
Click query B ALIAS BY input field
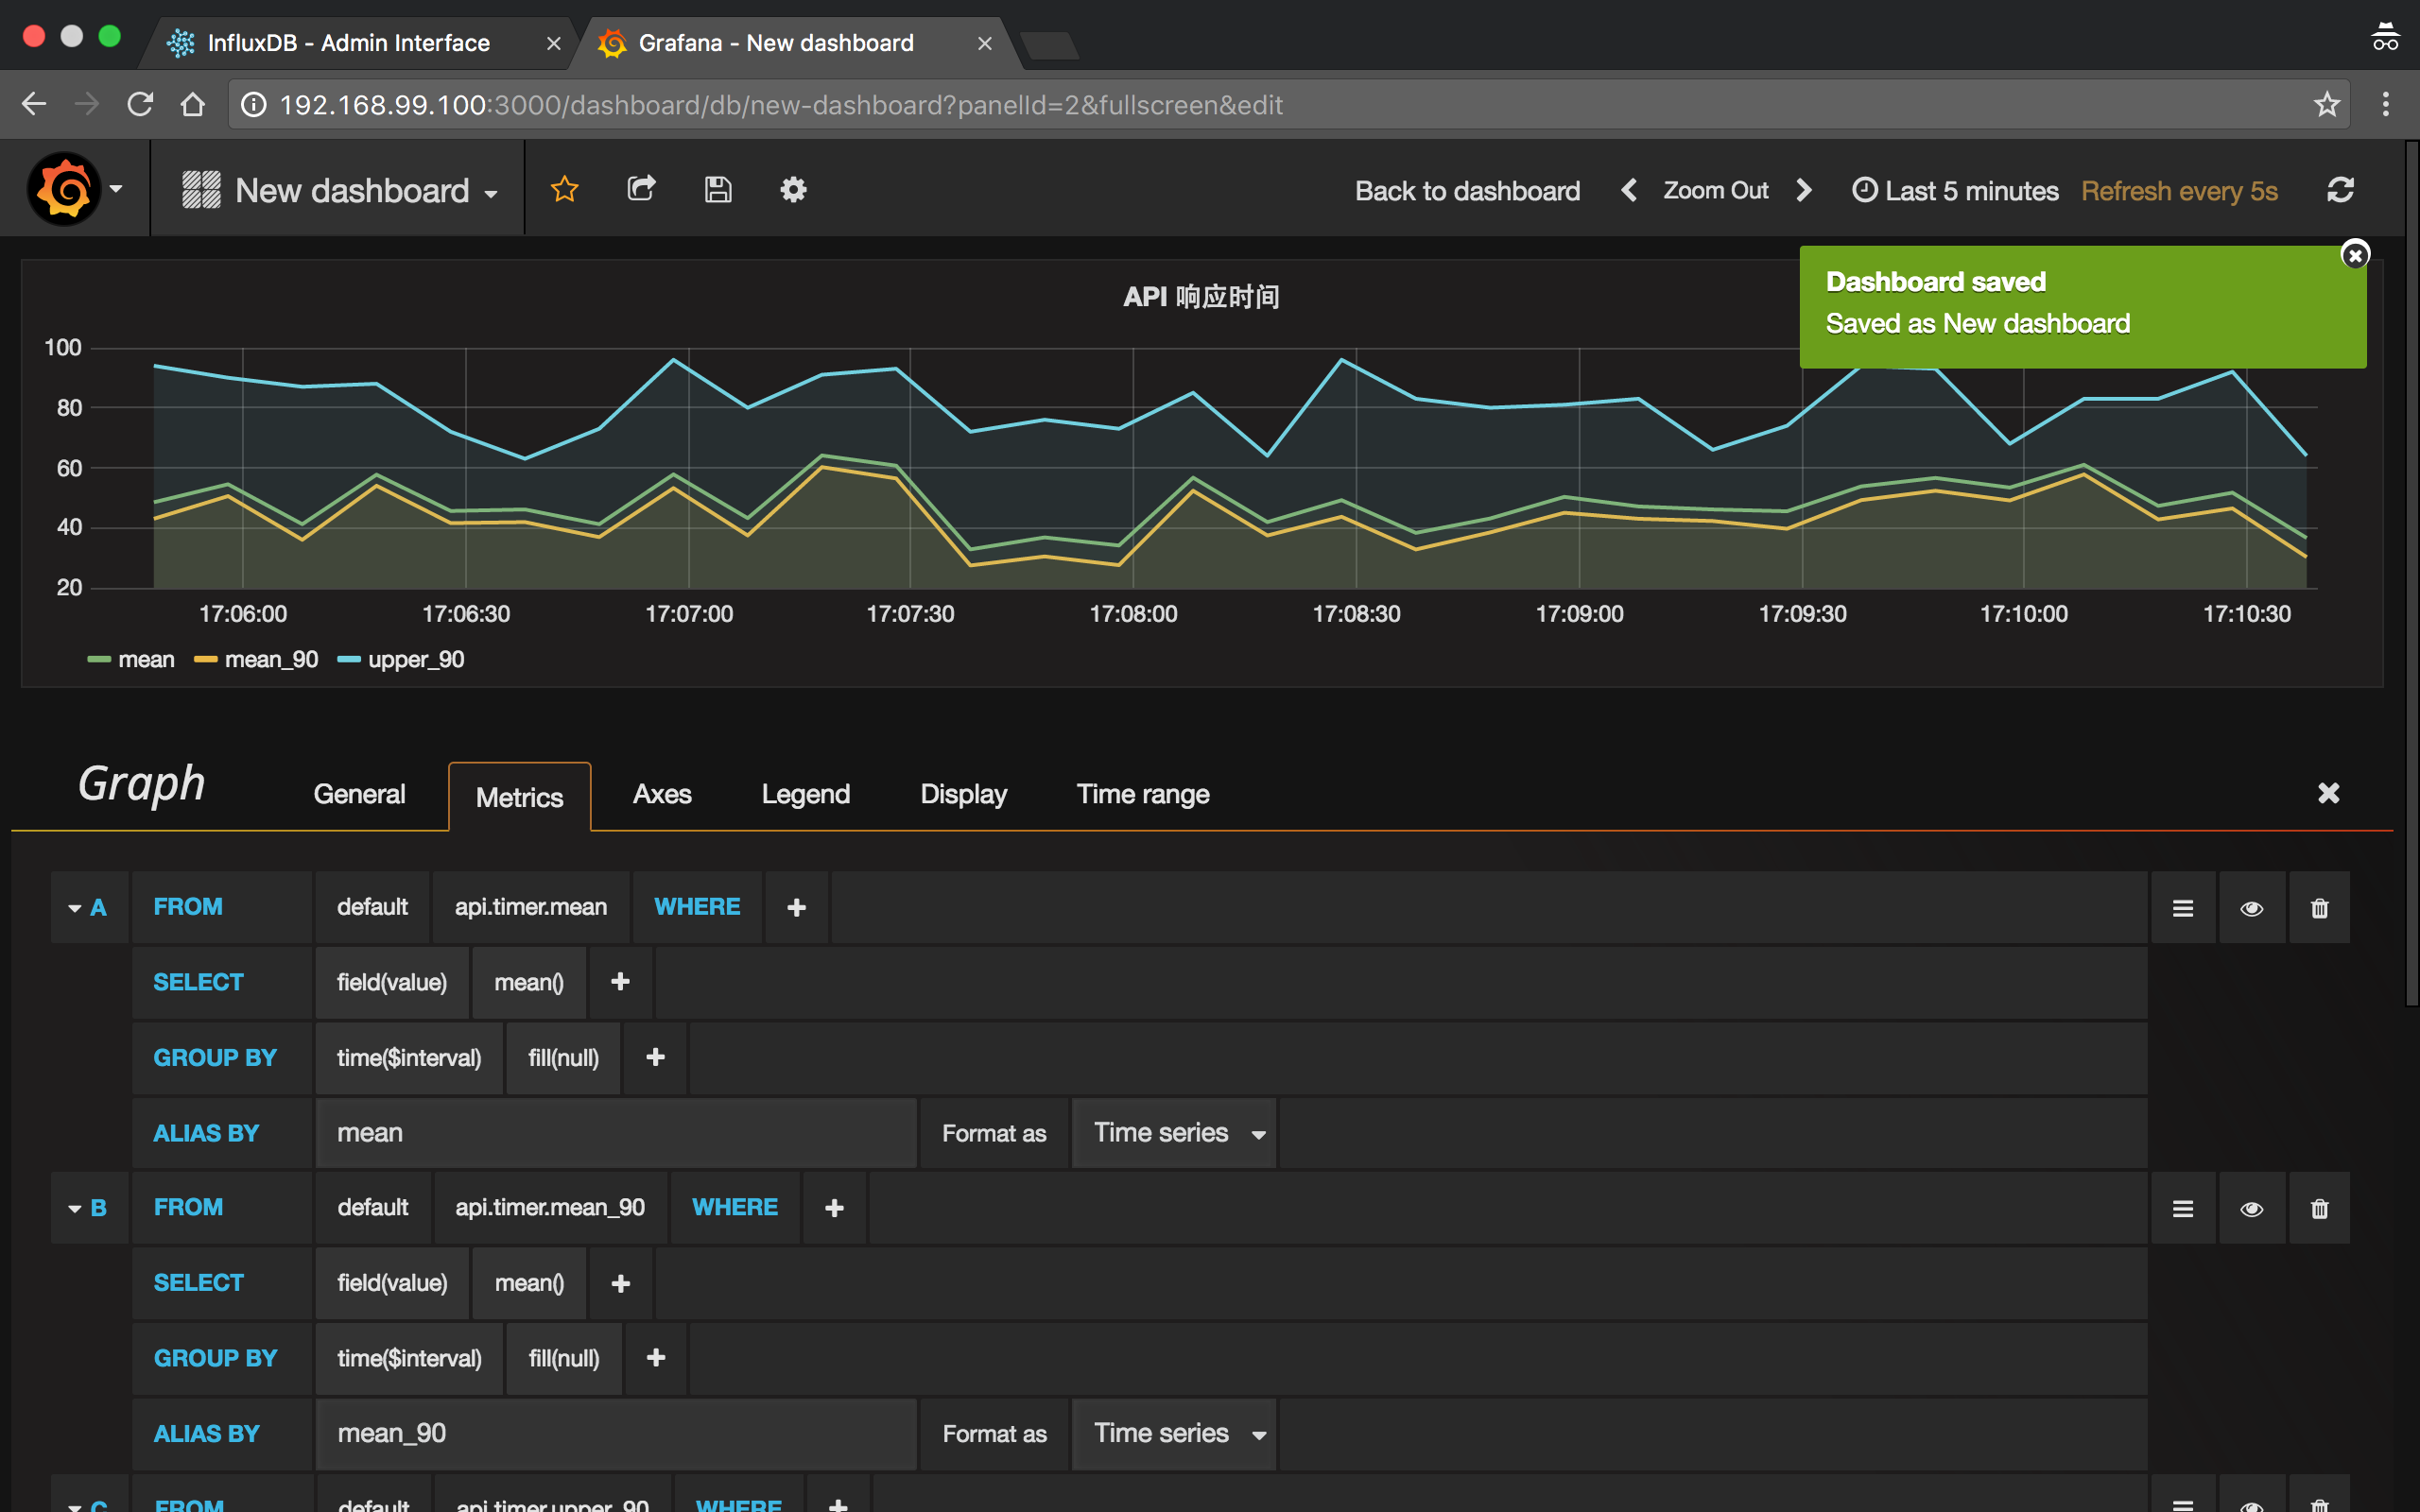click(x=615, y=1433)
